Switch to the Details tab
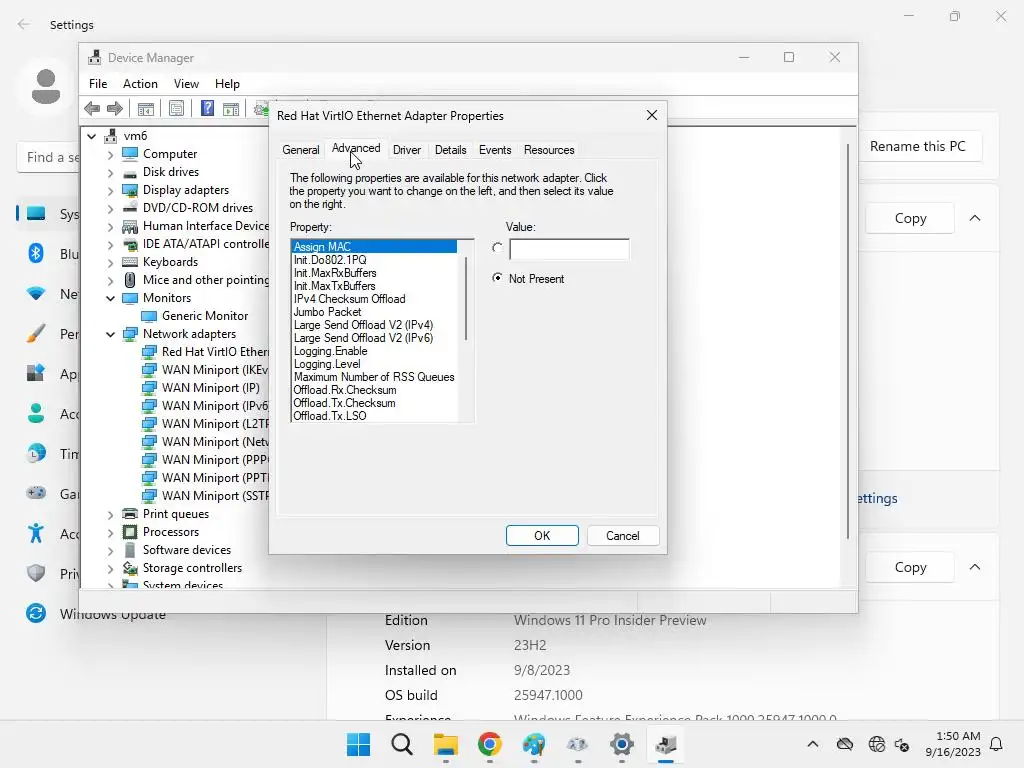Screen dimensions: 1024x768 [451, 150]
